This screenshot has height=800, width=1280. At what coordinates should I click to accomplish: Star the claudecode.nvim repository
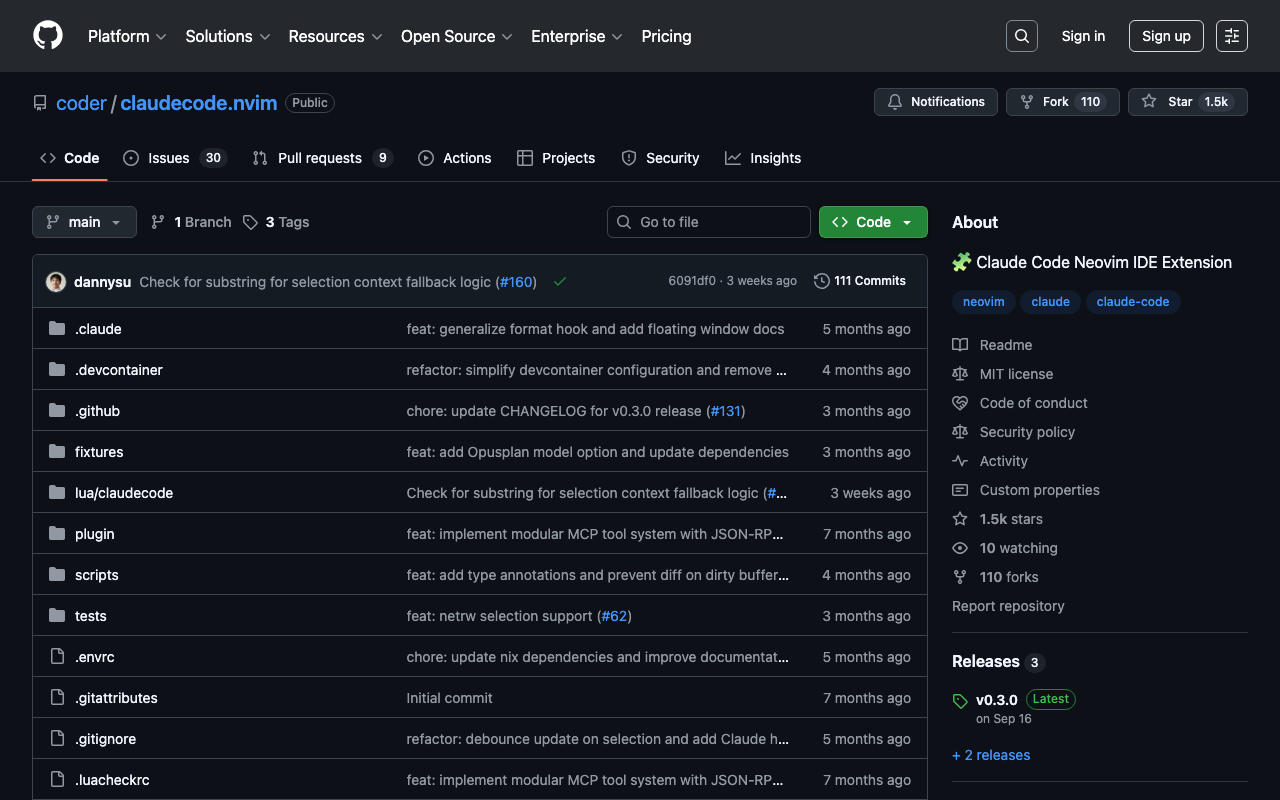1187,102
